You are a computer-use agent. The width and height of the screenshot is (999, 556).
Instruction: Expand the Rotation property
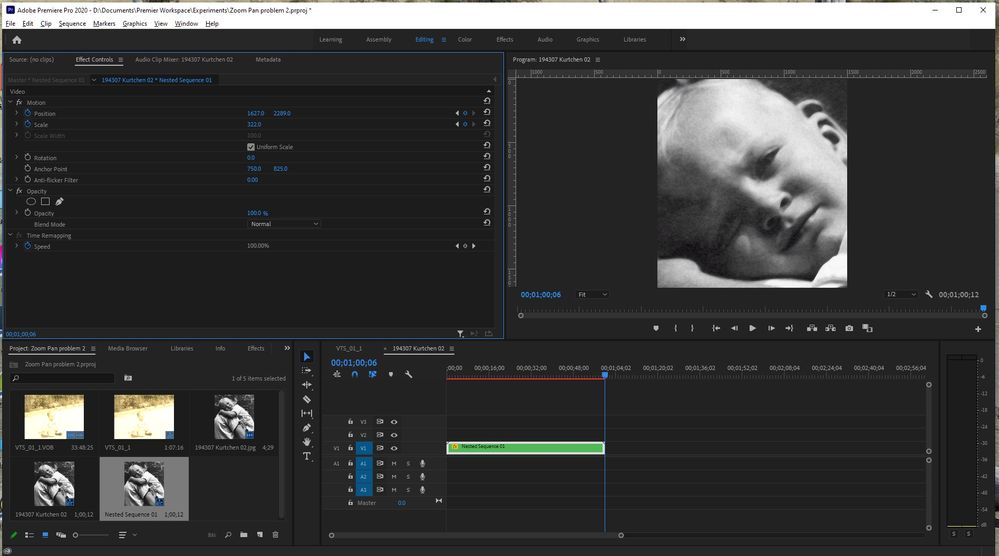pos(16,158)
